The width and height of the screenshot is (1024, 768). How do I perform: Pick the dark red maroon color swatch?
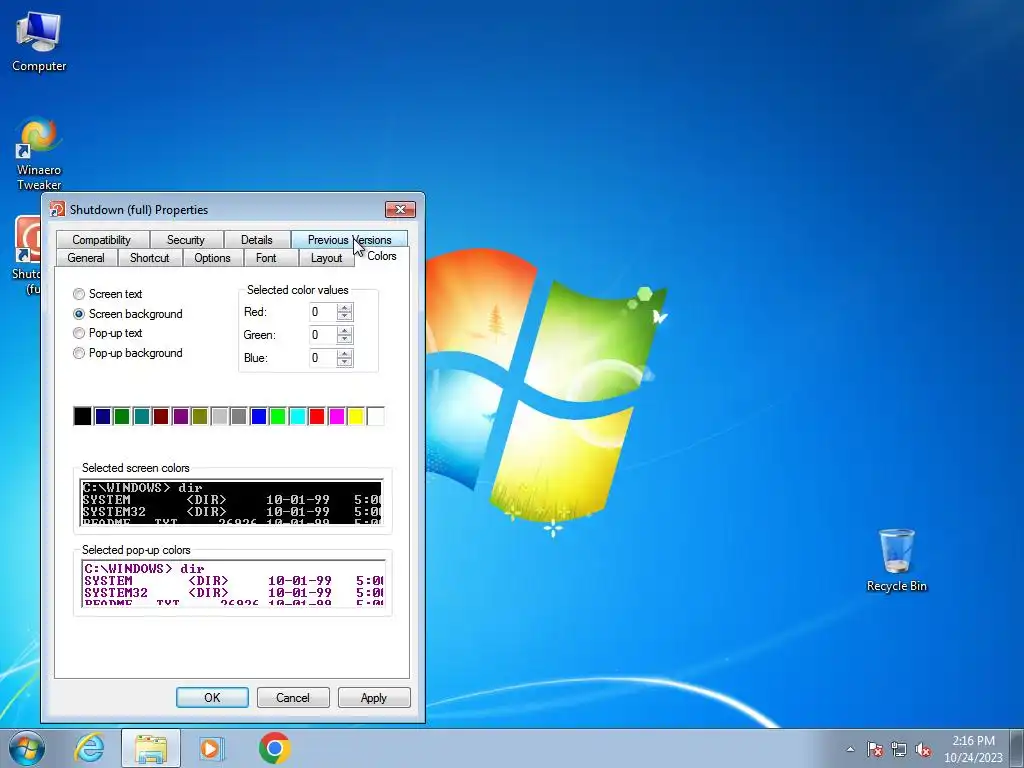pos(161,416)
